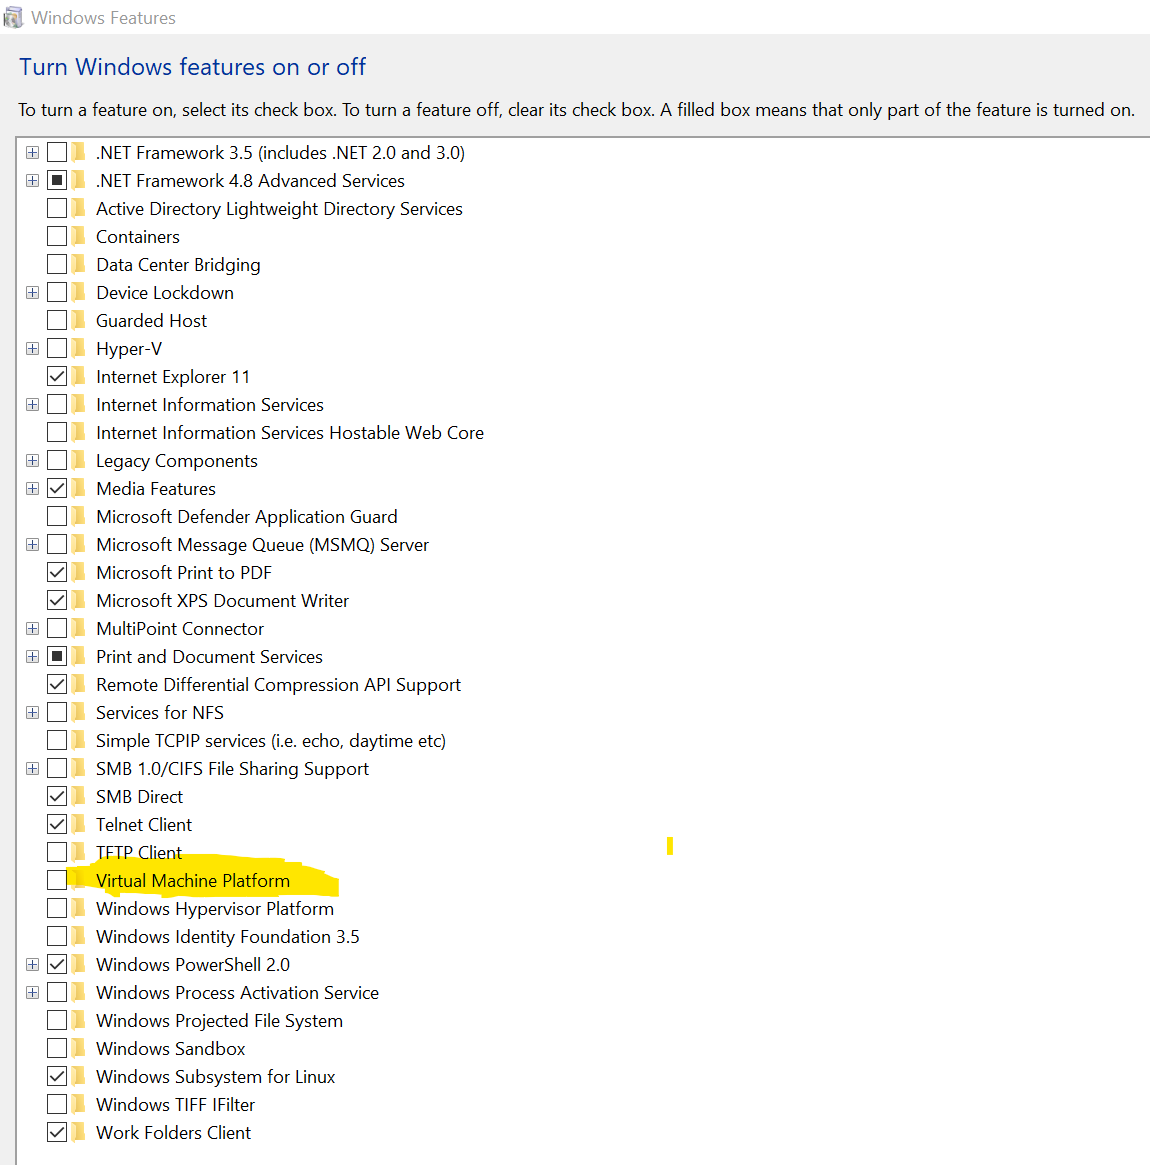
Task: Select Windows Projected File System row
Action: (x=219, y=1021)
